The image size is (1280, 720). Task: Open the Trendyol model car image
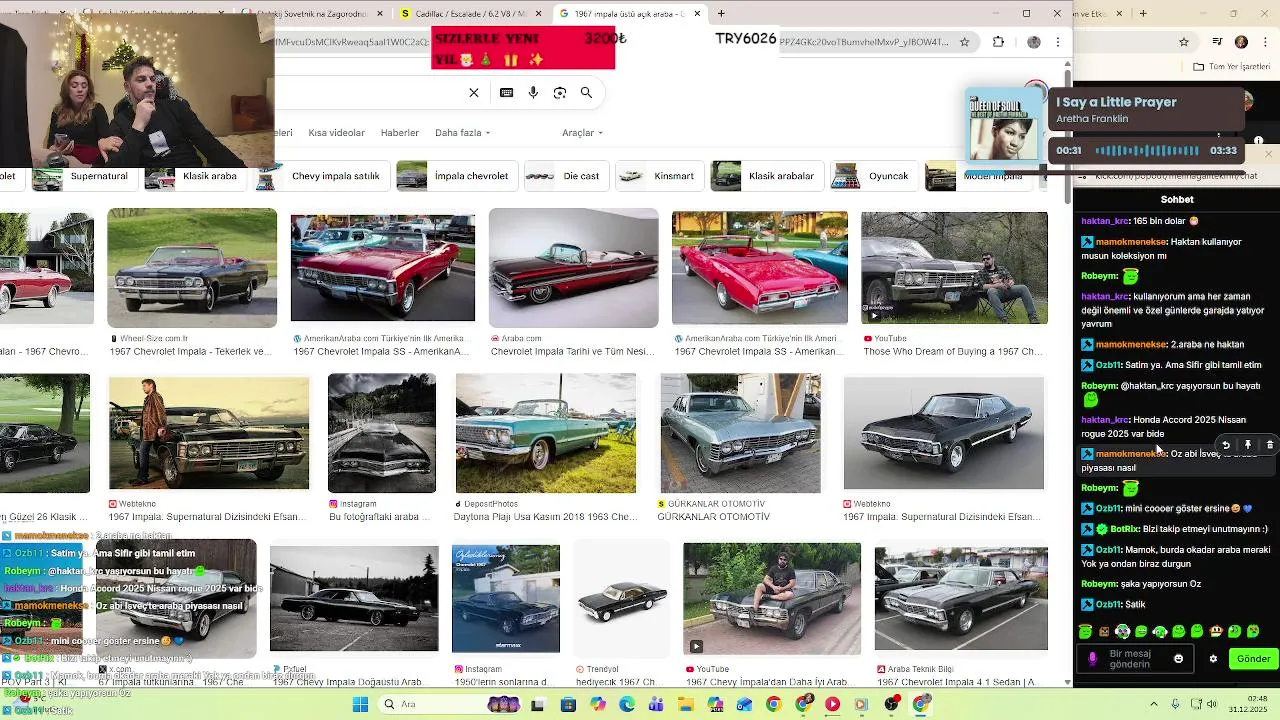[621, 599]
